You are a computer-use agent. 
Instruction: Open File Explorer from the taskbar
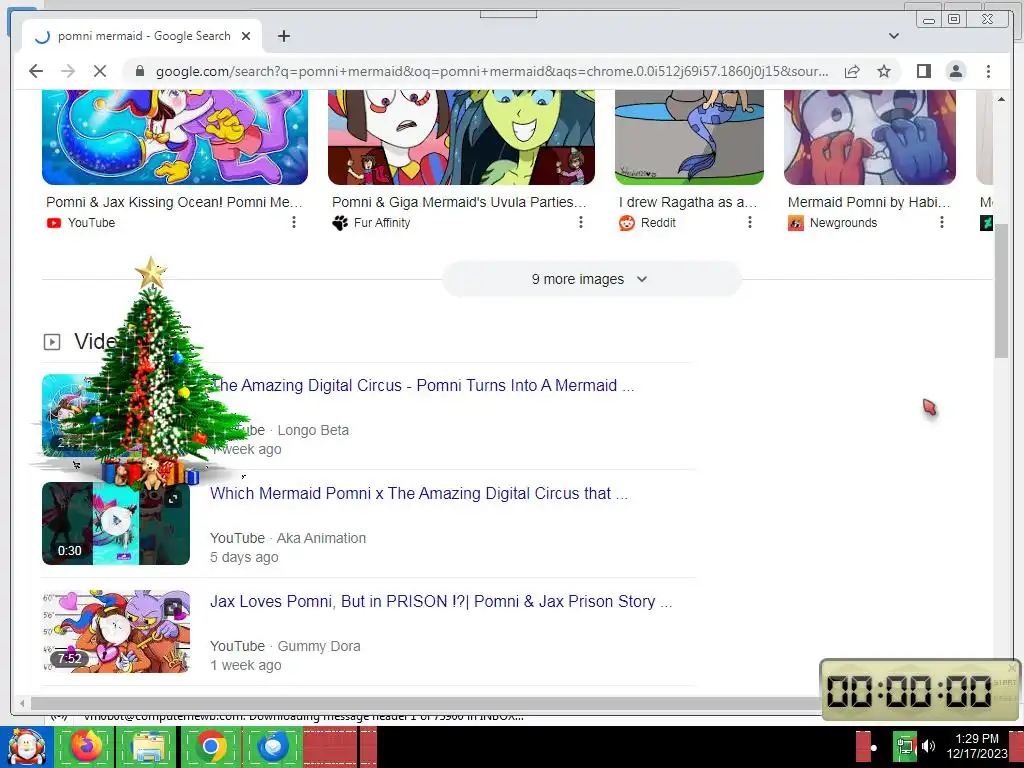[x=148, y=747]
